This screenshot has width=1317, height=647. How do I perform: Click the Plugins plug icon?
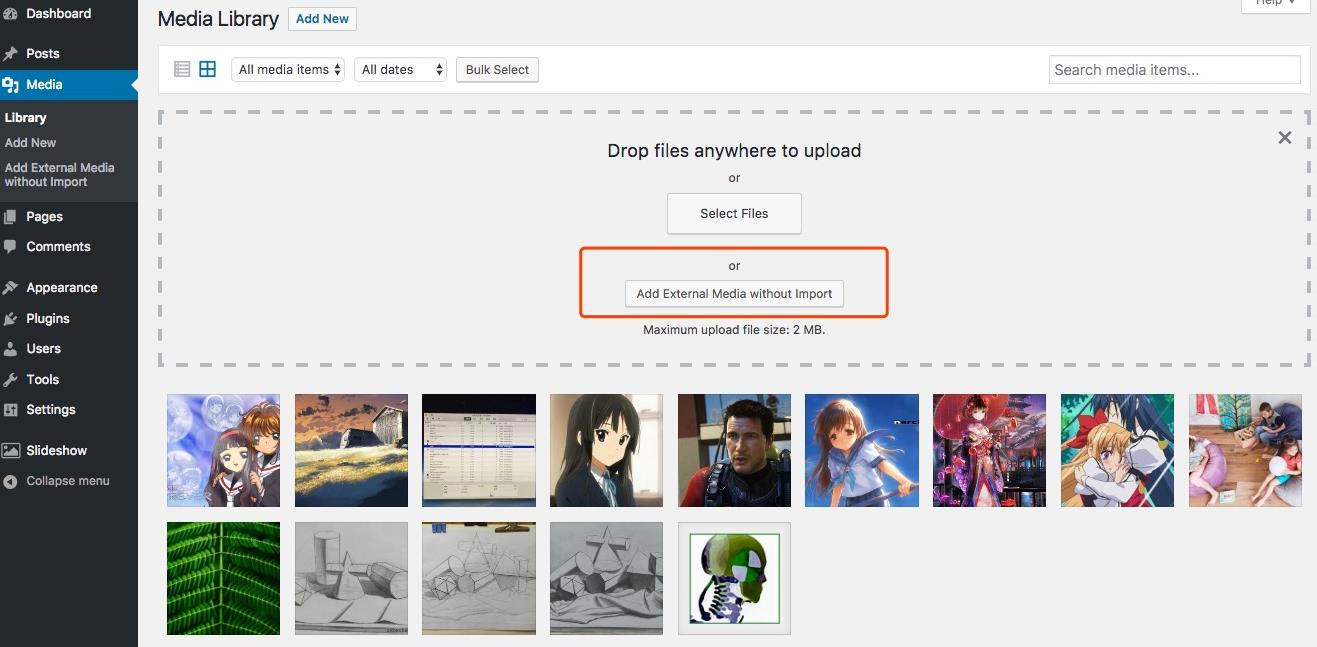pos(11,319)
